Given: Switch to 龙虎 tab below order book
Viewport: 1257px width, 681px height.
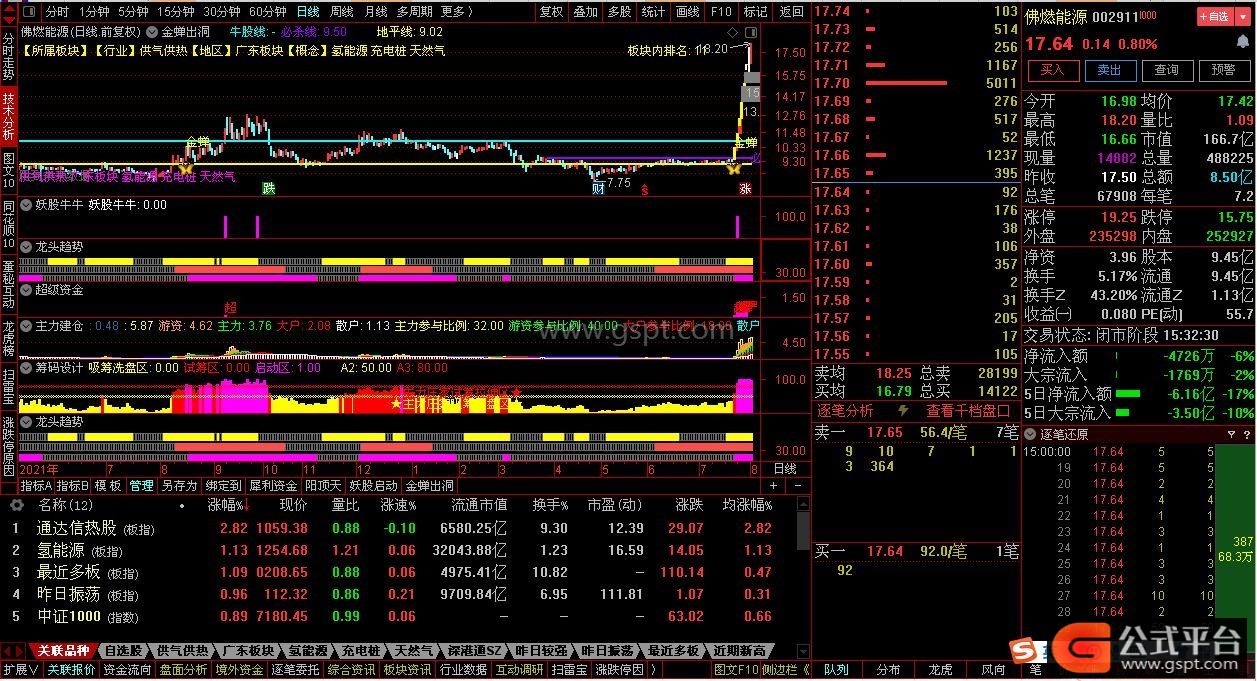Looking at the screenshot, I should (x=941, y=670).
